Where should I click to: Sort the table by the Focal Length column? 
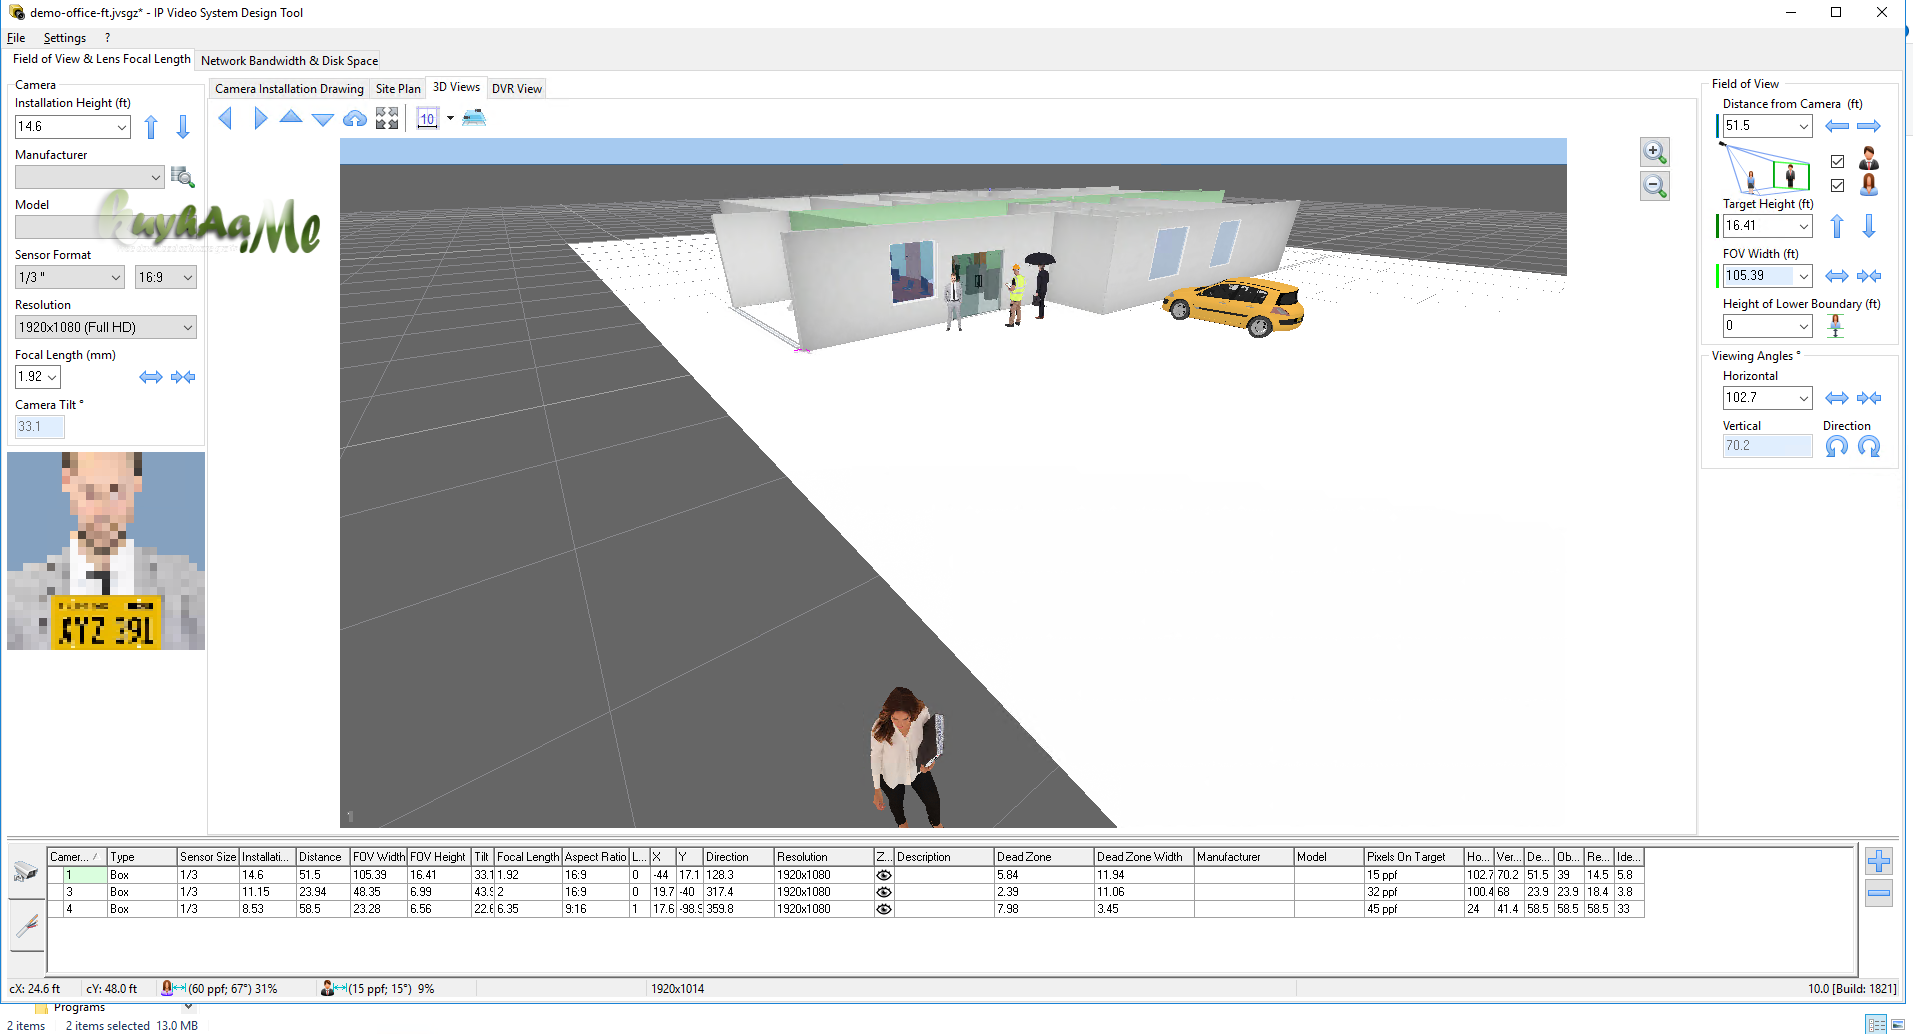pyautogui.click(x=528, y=857)
